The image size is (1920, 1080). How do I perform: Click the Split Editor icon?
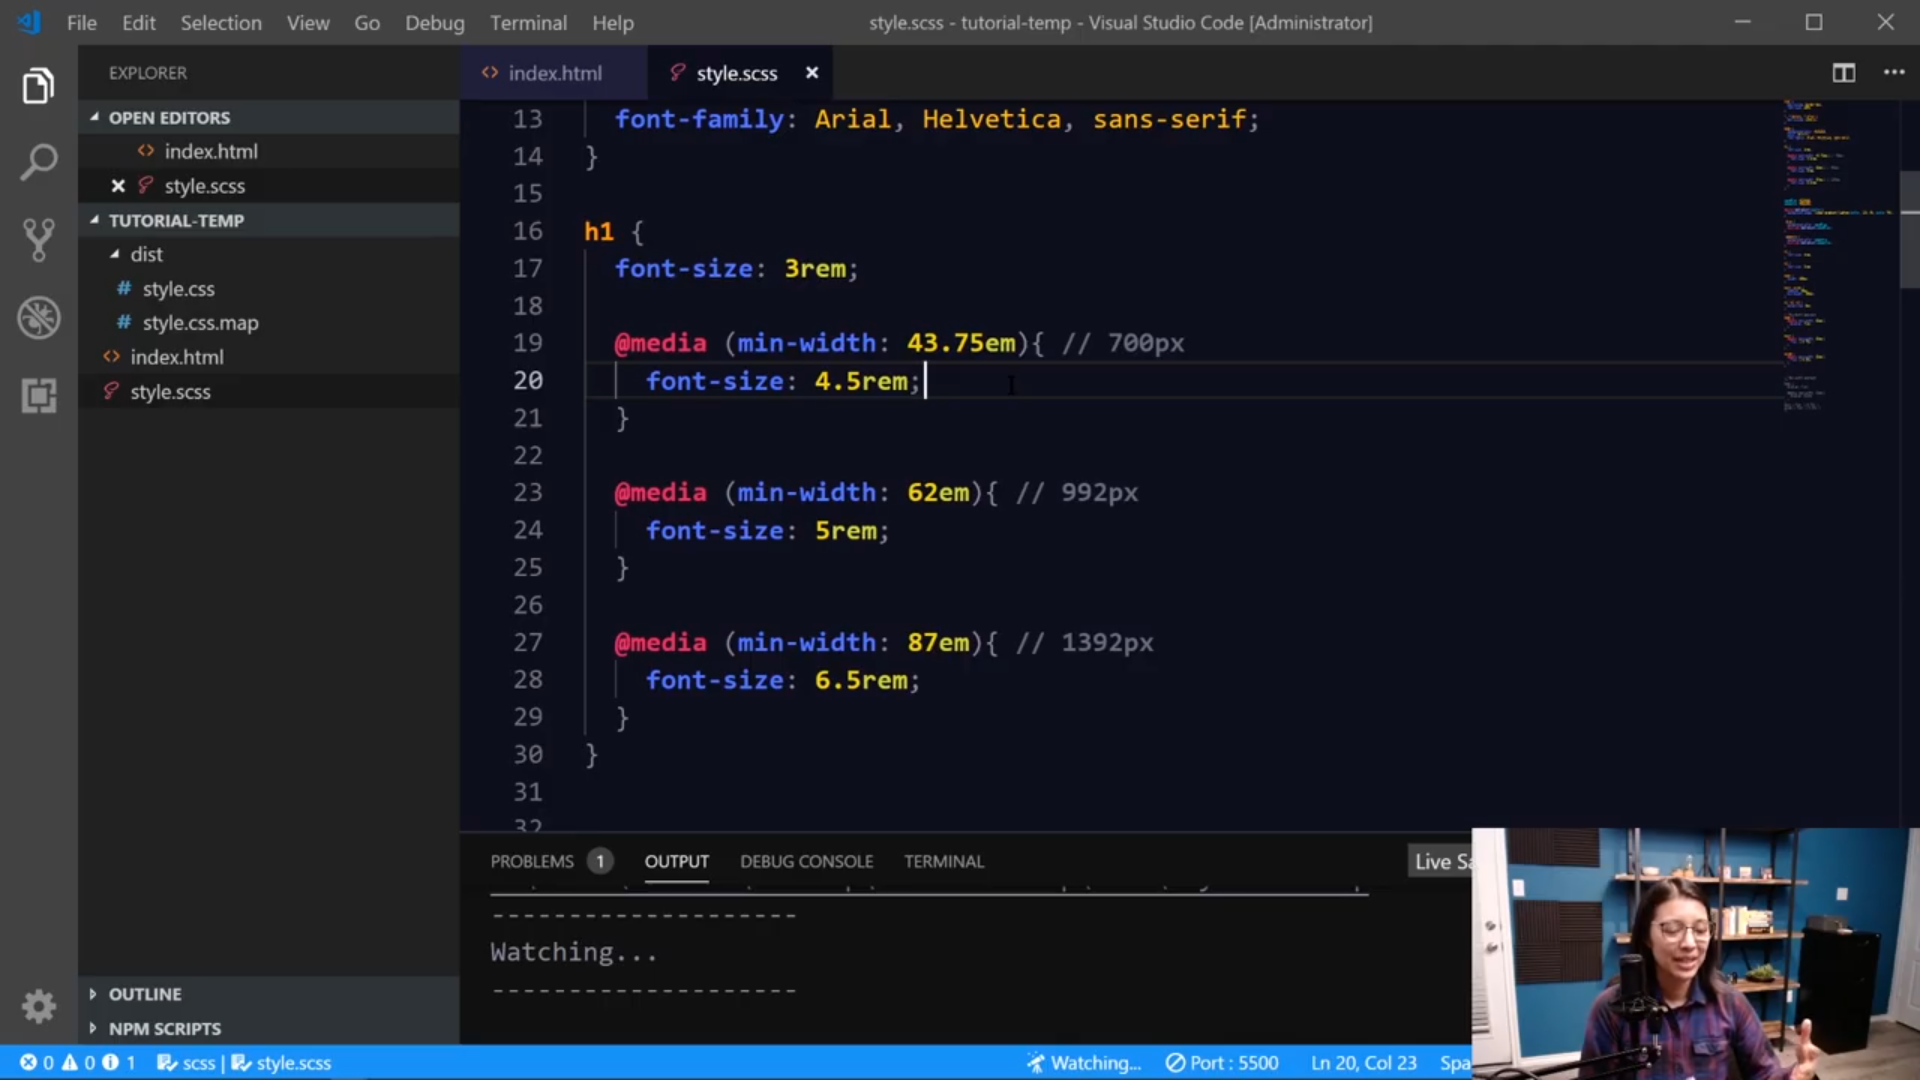[1844, 73]
